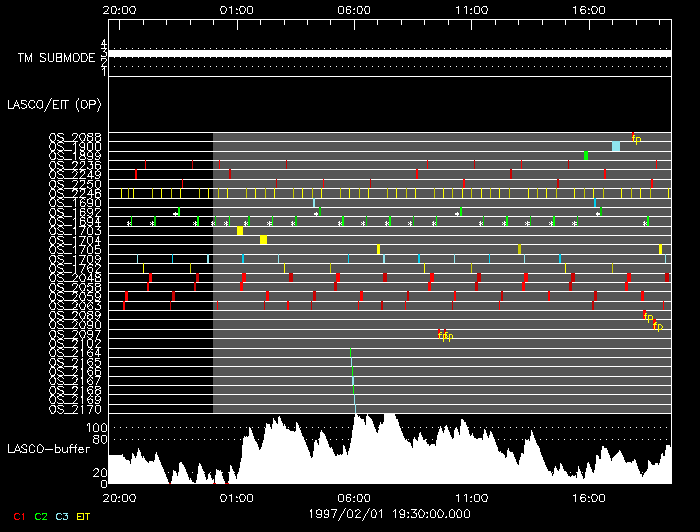700x532 pixels.
Task: Select the 16:00 tick label on bottom axis
Action: pos(589,496)
